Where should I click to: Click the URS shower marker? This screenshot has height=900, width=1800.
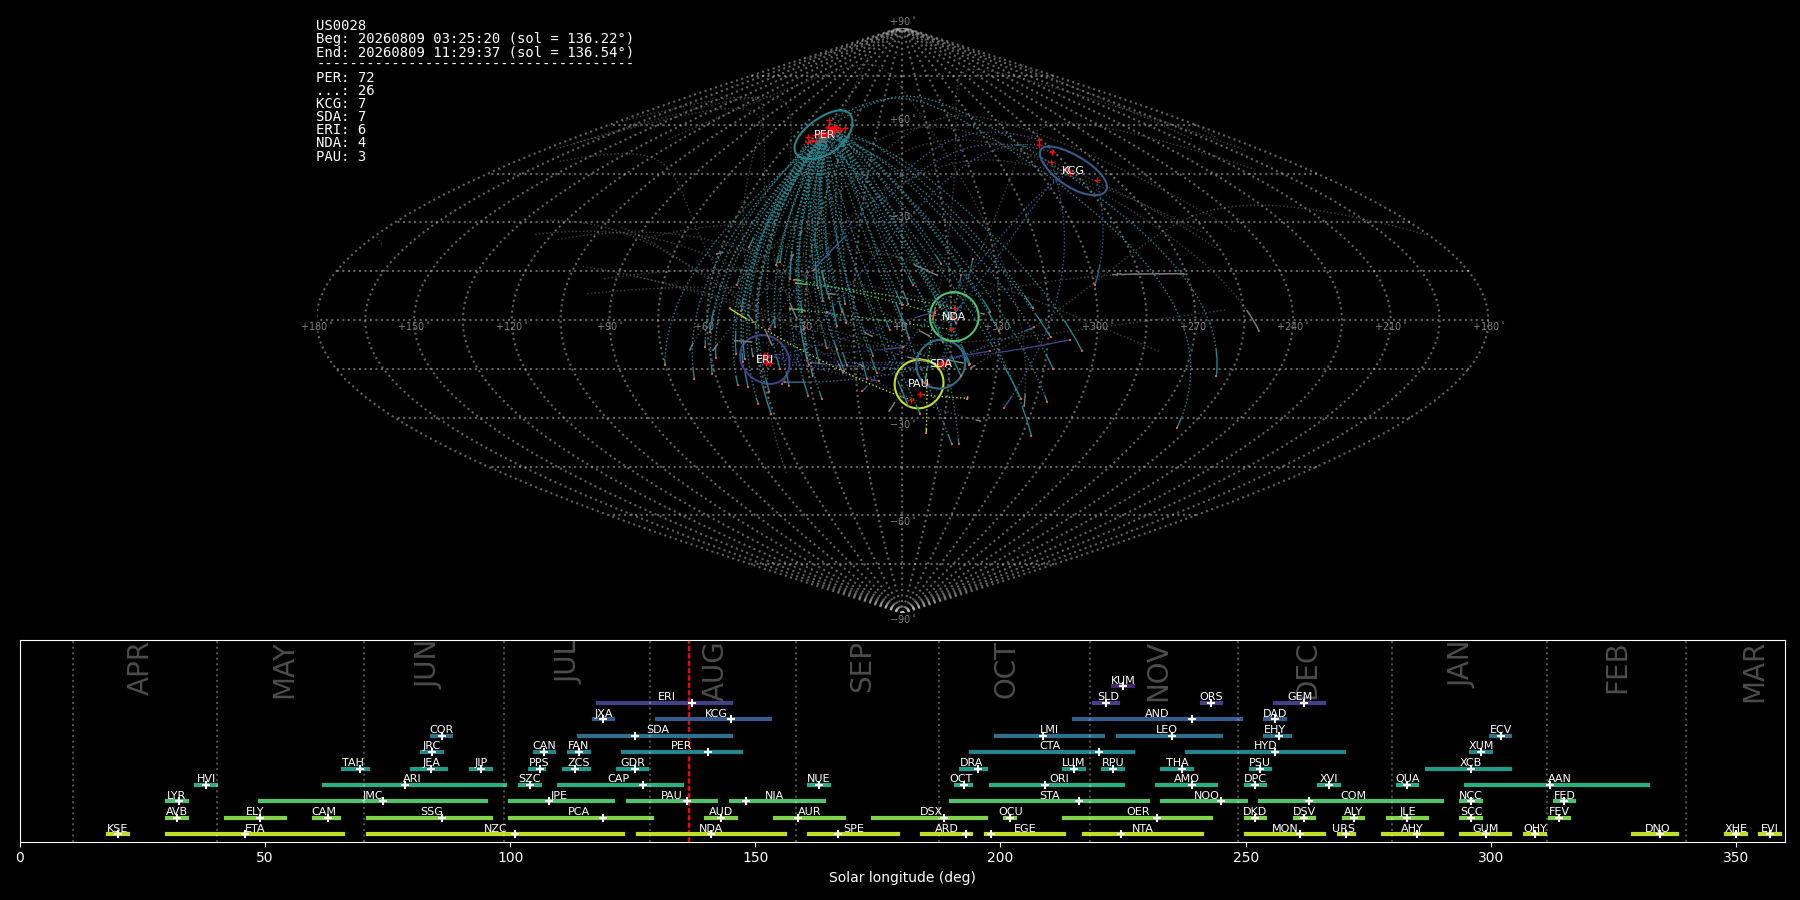pyautogui.click(x=1345, y=834)
